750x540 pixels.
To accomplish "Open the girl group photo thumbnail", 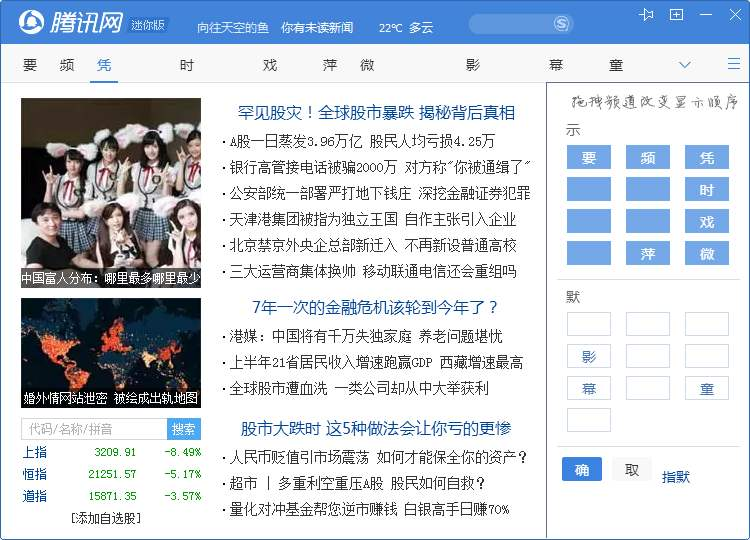I will 111,193.
